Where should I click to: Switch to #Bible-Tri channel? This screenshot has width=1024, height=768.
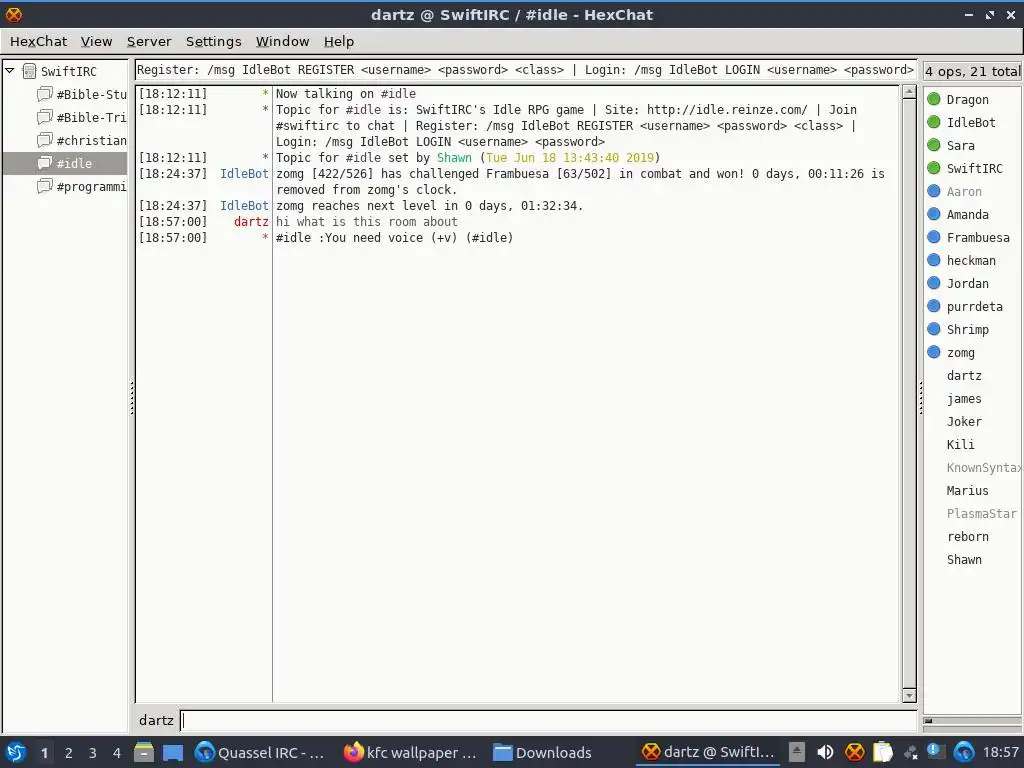pos(91,118)
